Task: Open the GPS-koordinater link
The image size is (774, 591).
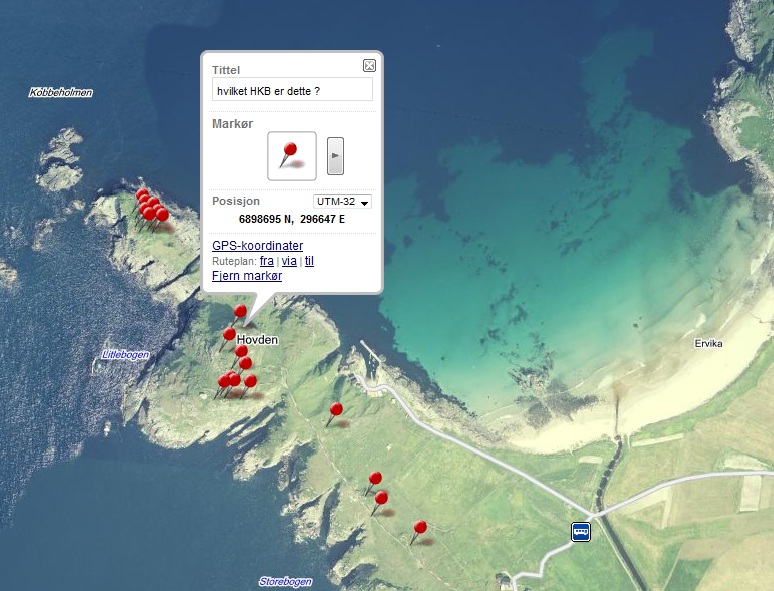Action: pos(257,246)
